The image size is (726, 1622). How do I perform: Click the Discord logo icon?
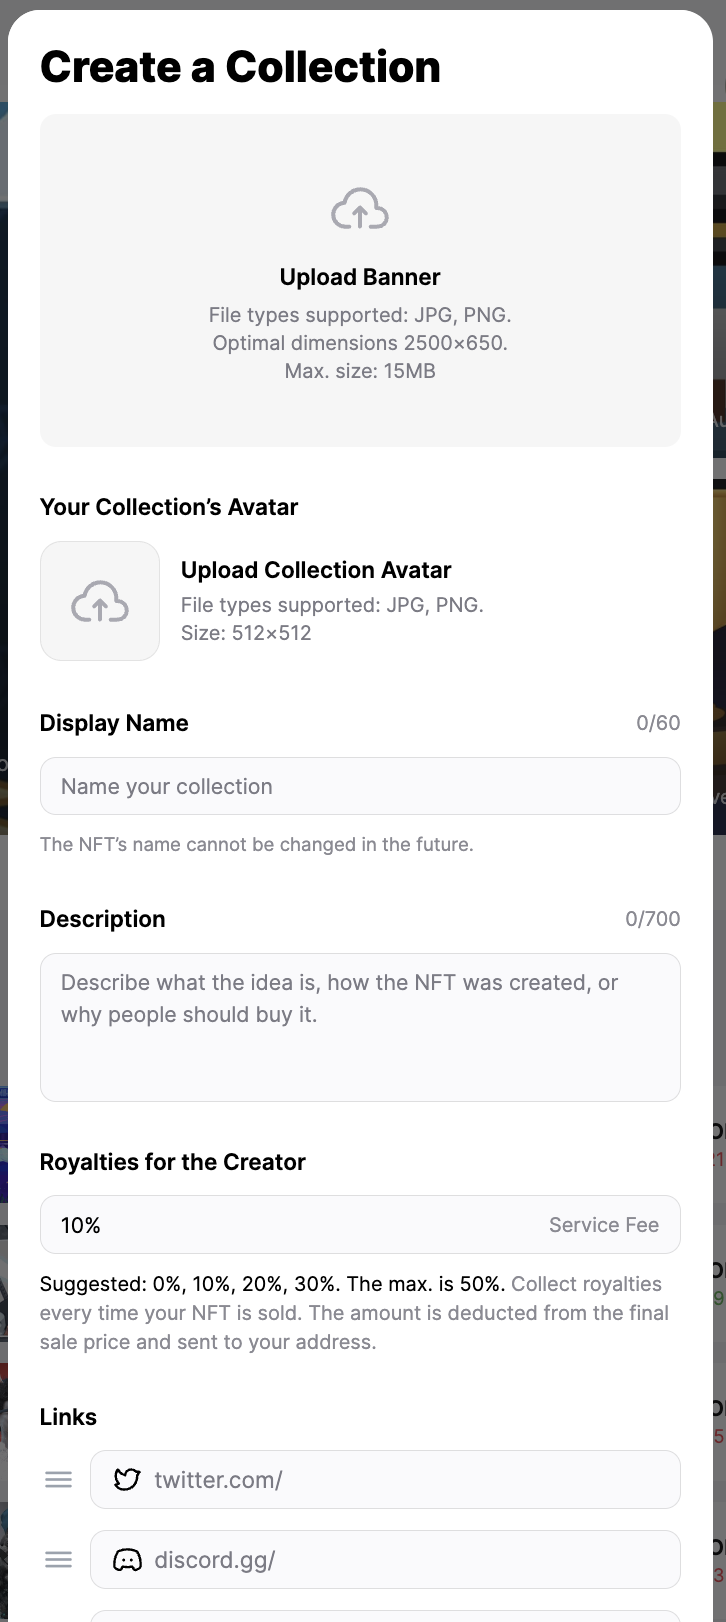127,1560
